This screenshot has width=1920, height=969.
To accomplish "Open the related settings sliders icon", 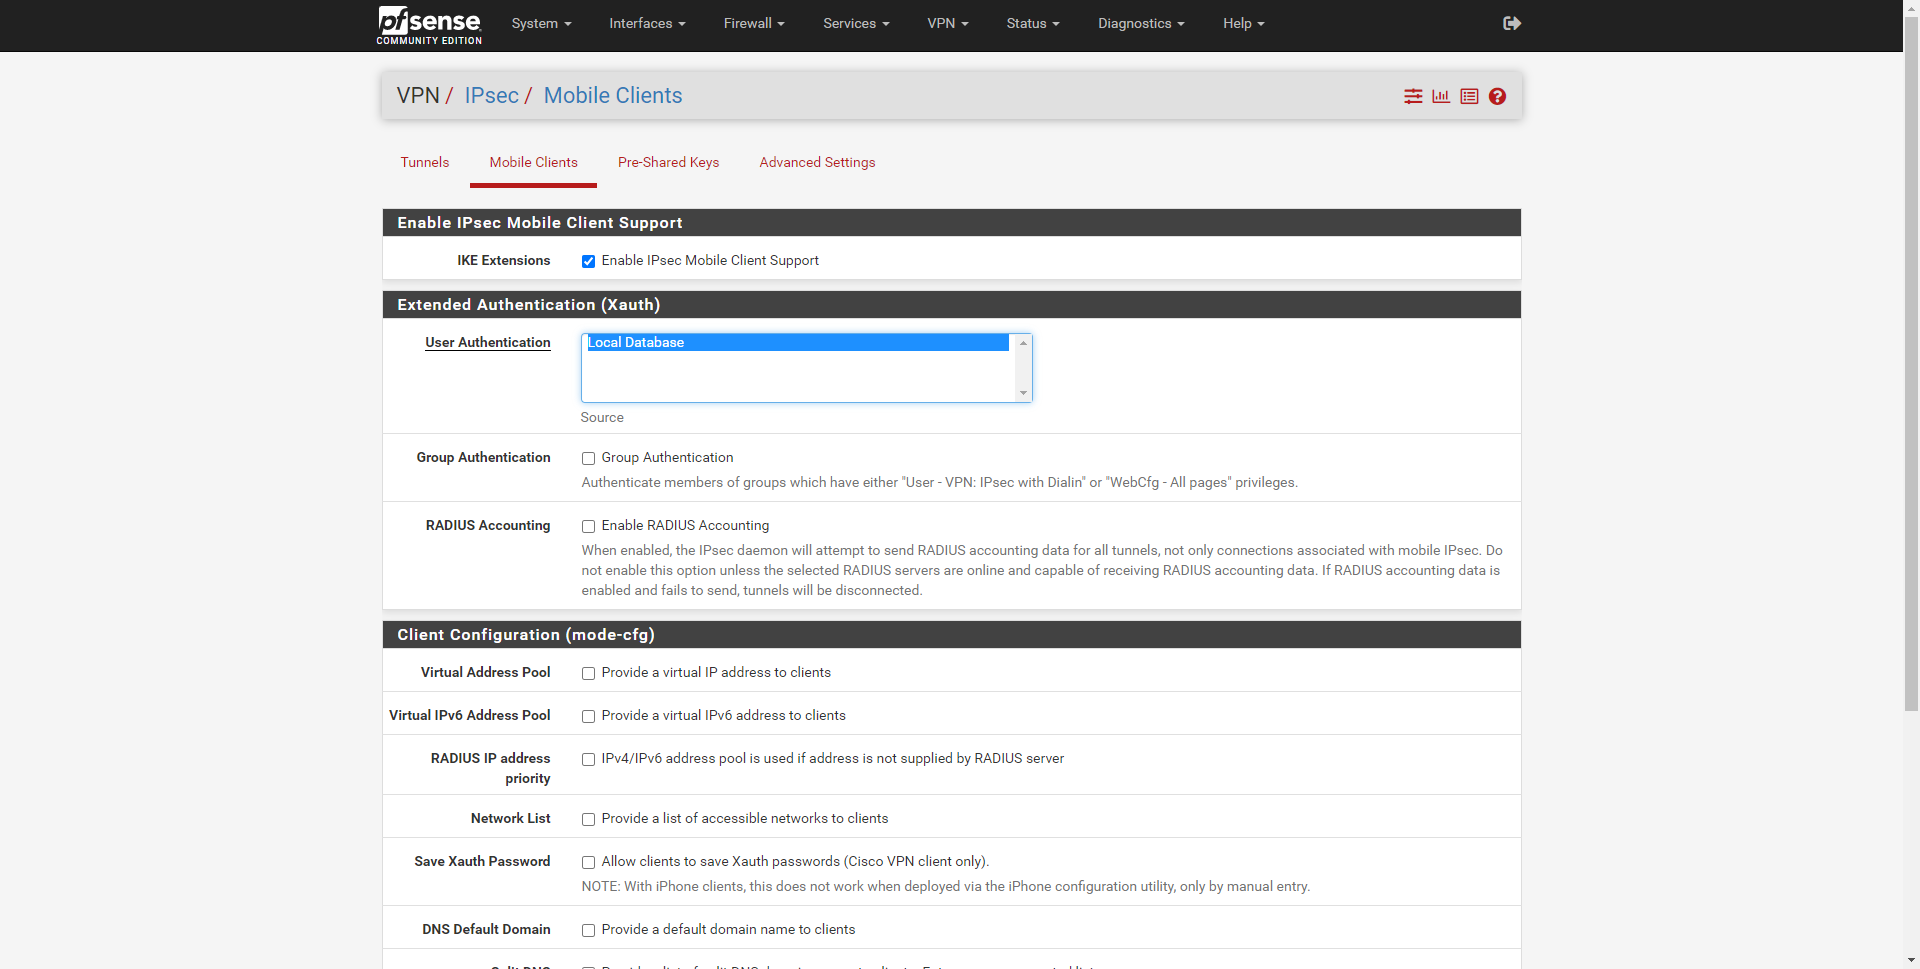I will click(x=1413, y=96).
